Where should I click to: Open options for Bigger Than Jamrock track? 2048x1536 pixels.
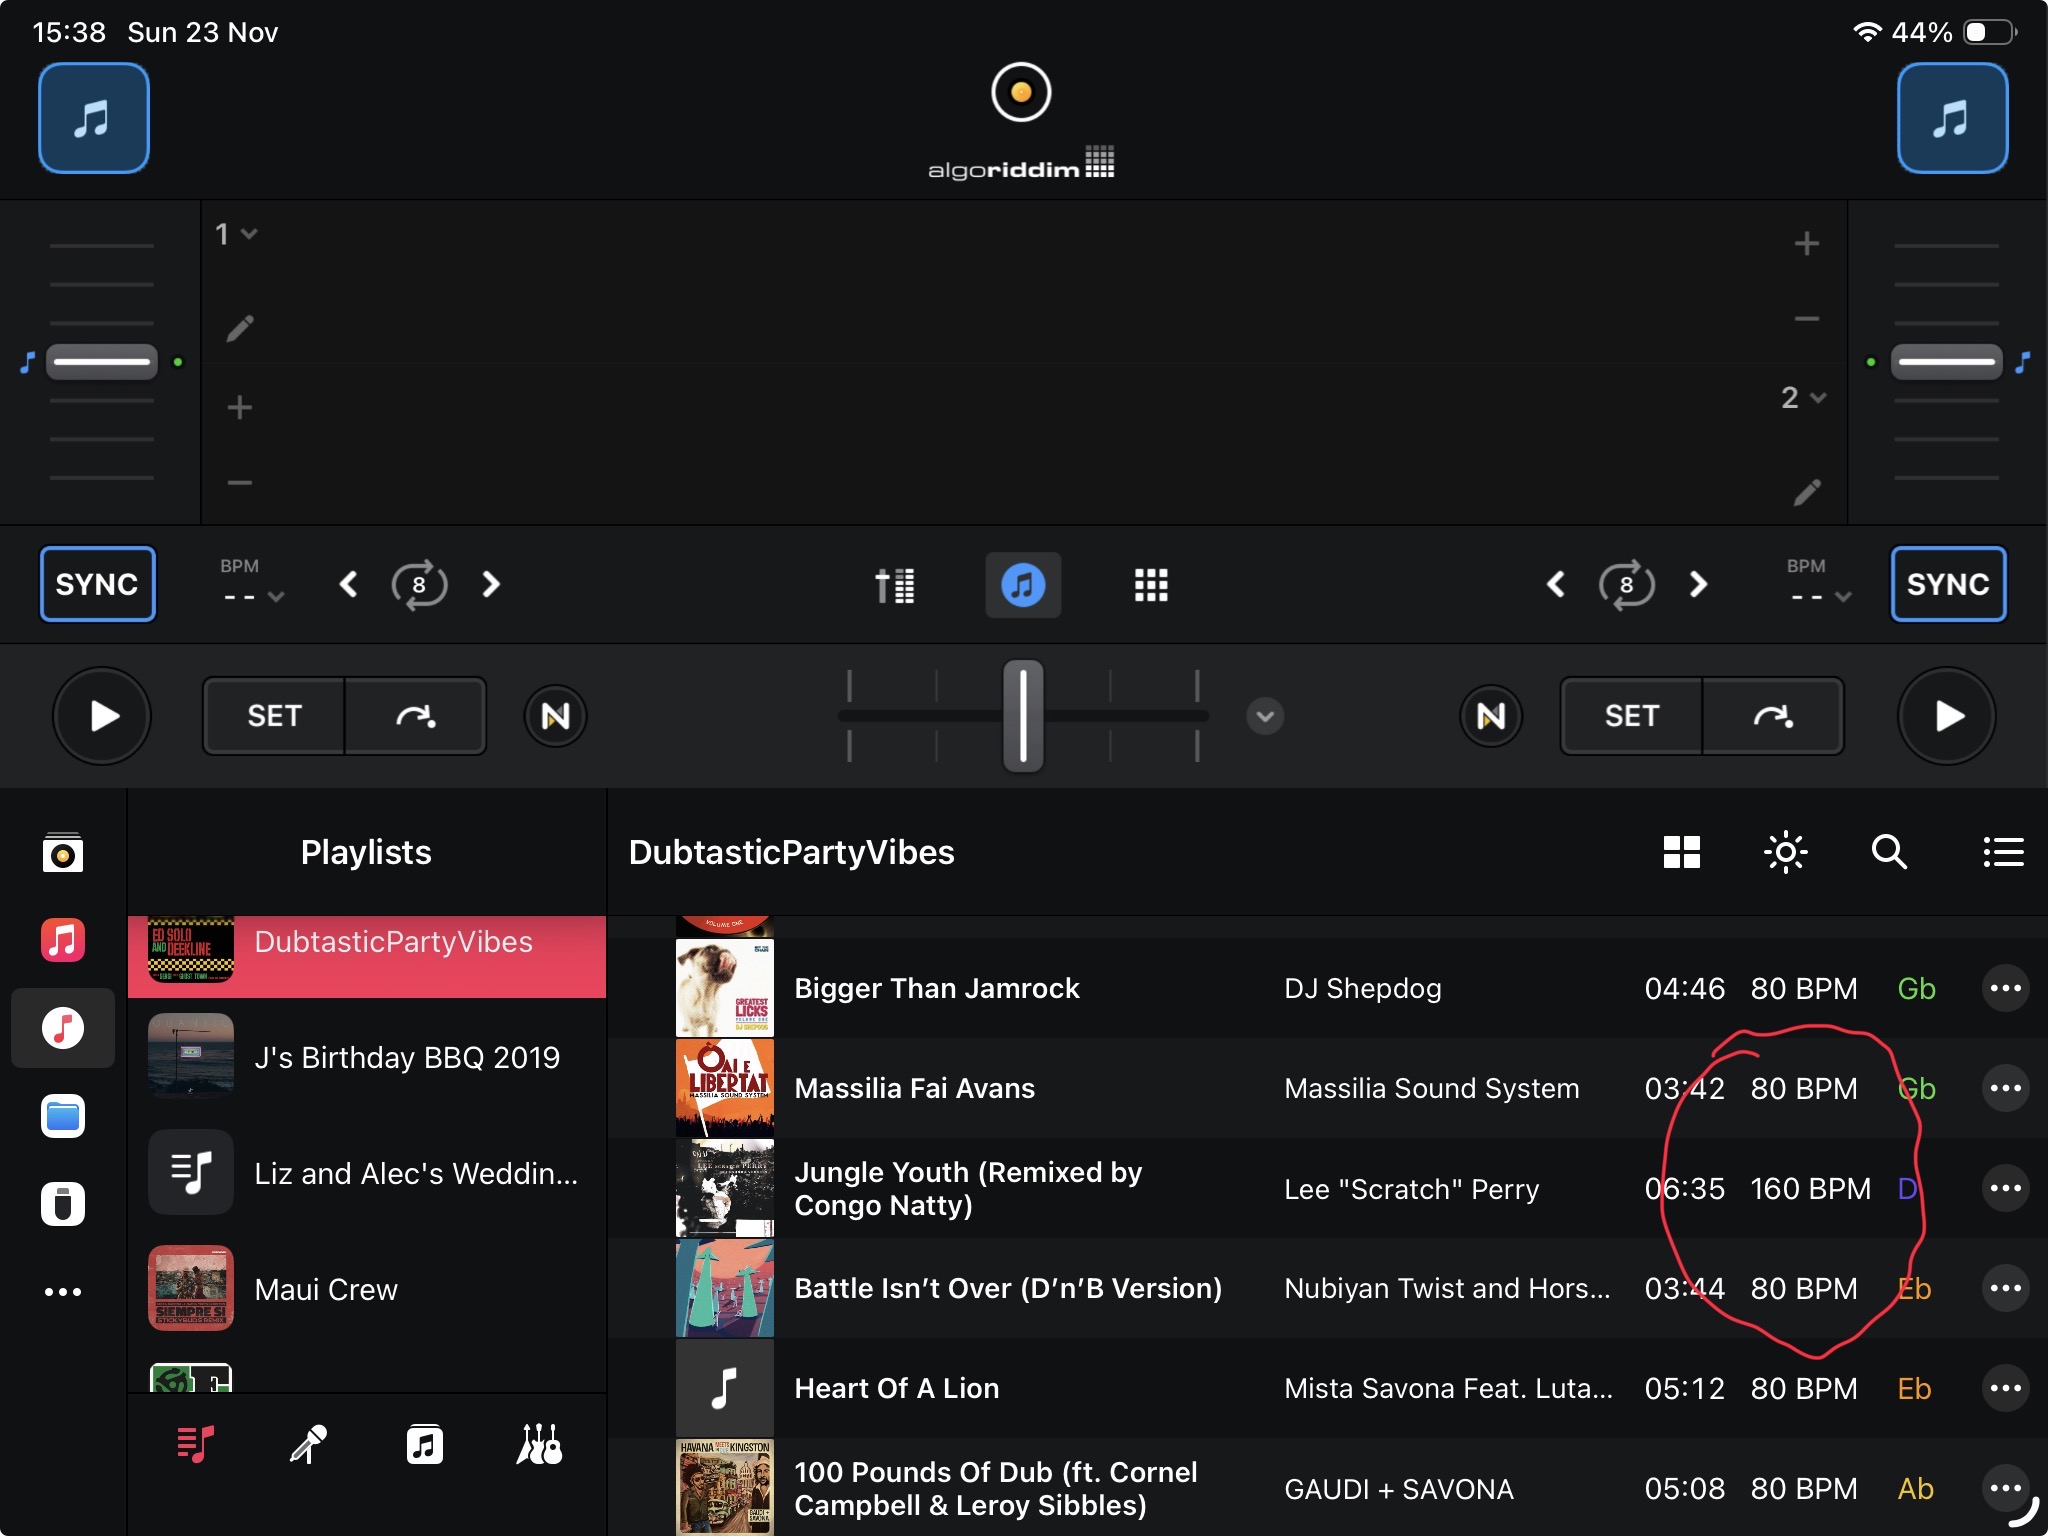point(2005,988)
